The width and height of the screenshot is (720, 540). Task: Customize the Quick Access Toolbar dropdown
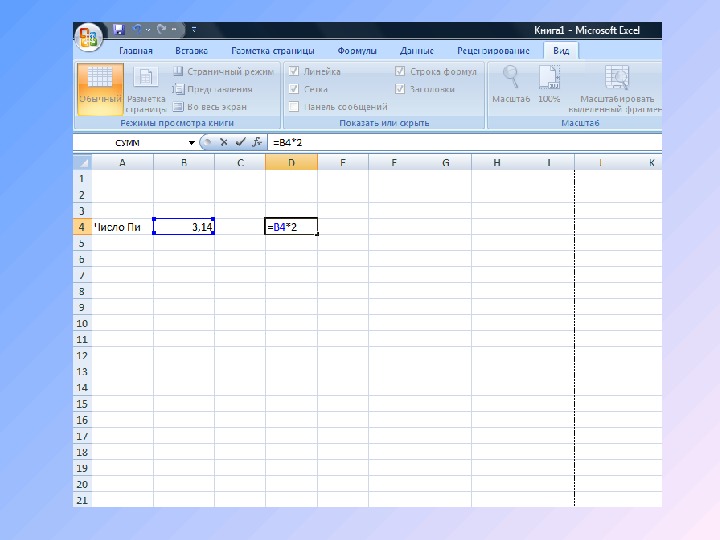194,30
